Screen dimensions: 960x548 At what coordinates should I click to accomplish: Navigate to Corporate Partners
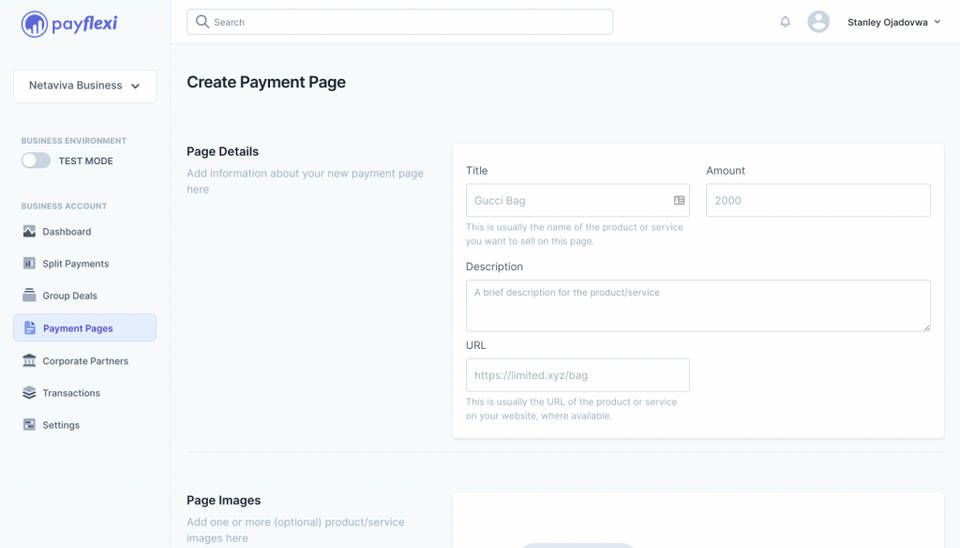coord(84,361)
